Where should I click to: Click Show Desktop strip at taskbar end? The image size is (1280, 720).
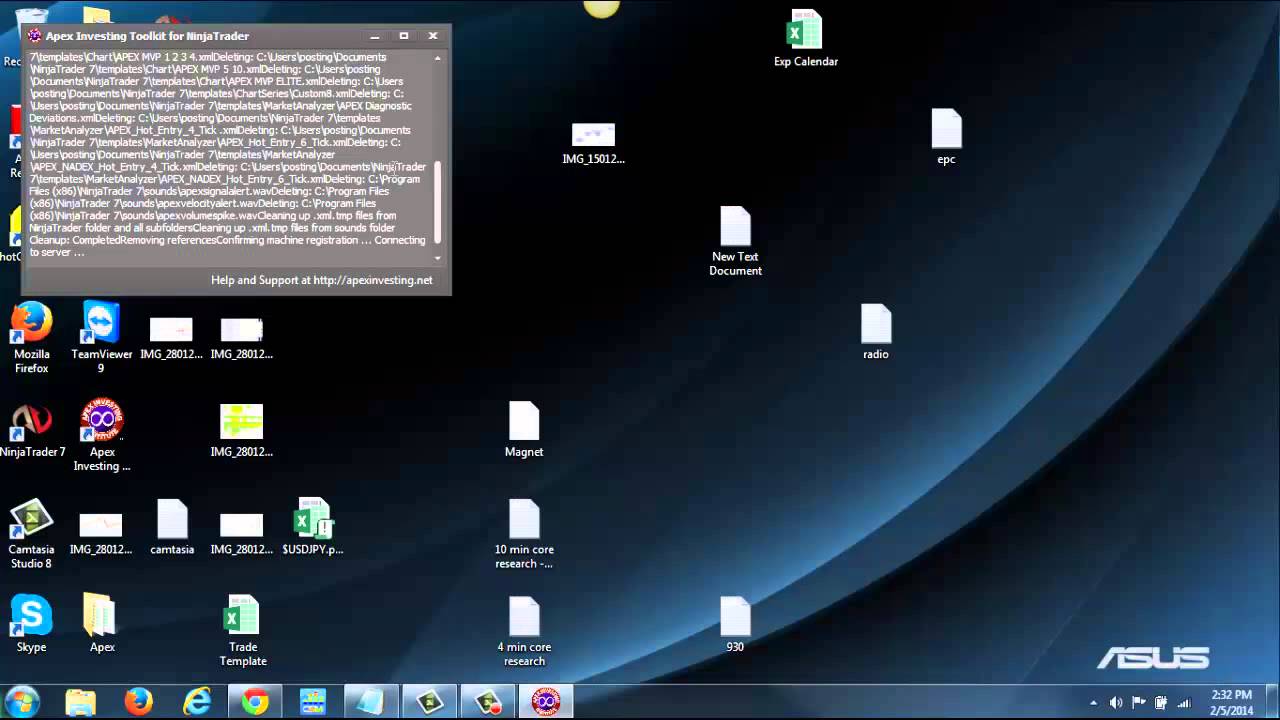1272,702
